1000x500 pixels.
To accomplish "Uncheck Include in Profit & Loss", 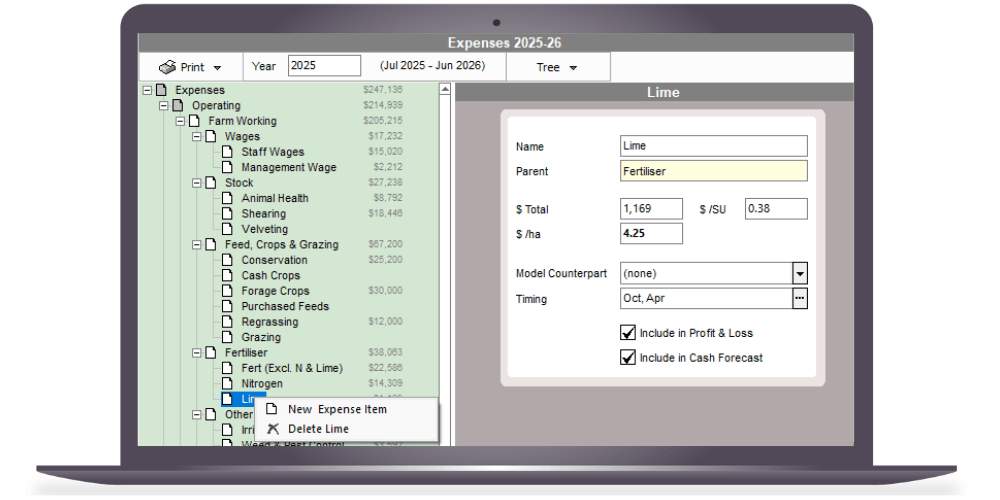I will coord(628,333).
